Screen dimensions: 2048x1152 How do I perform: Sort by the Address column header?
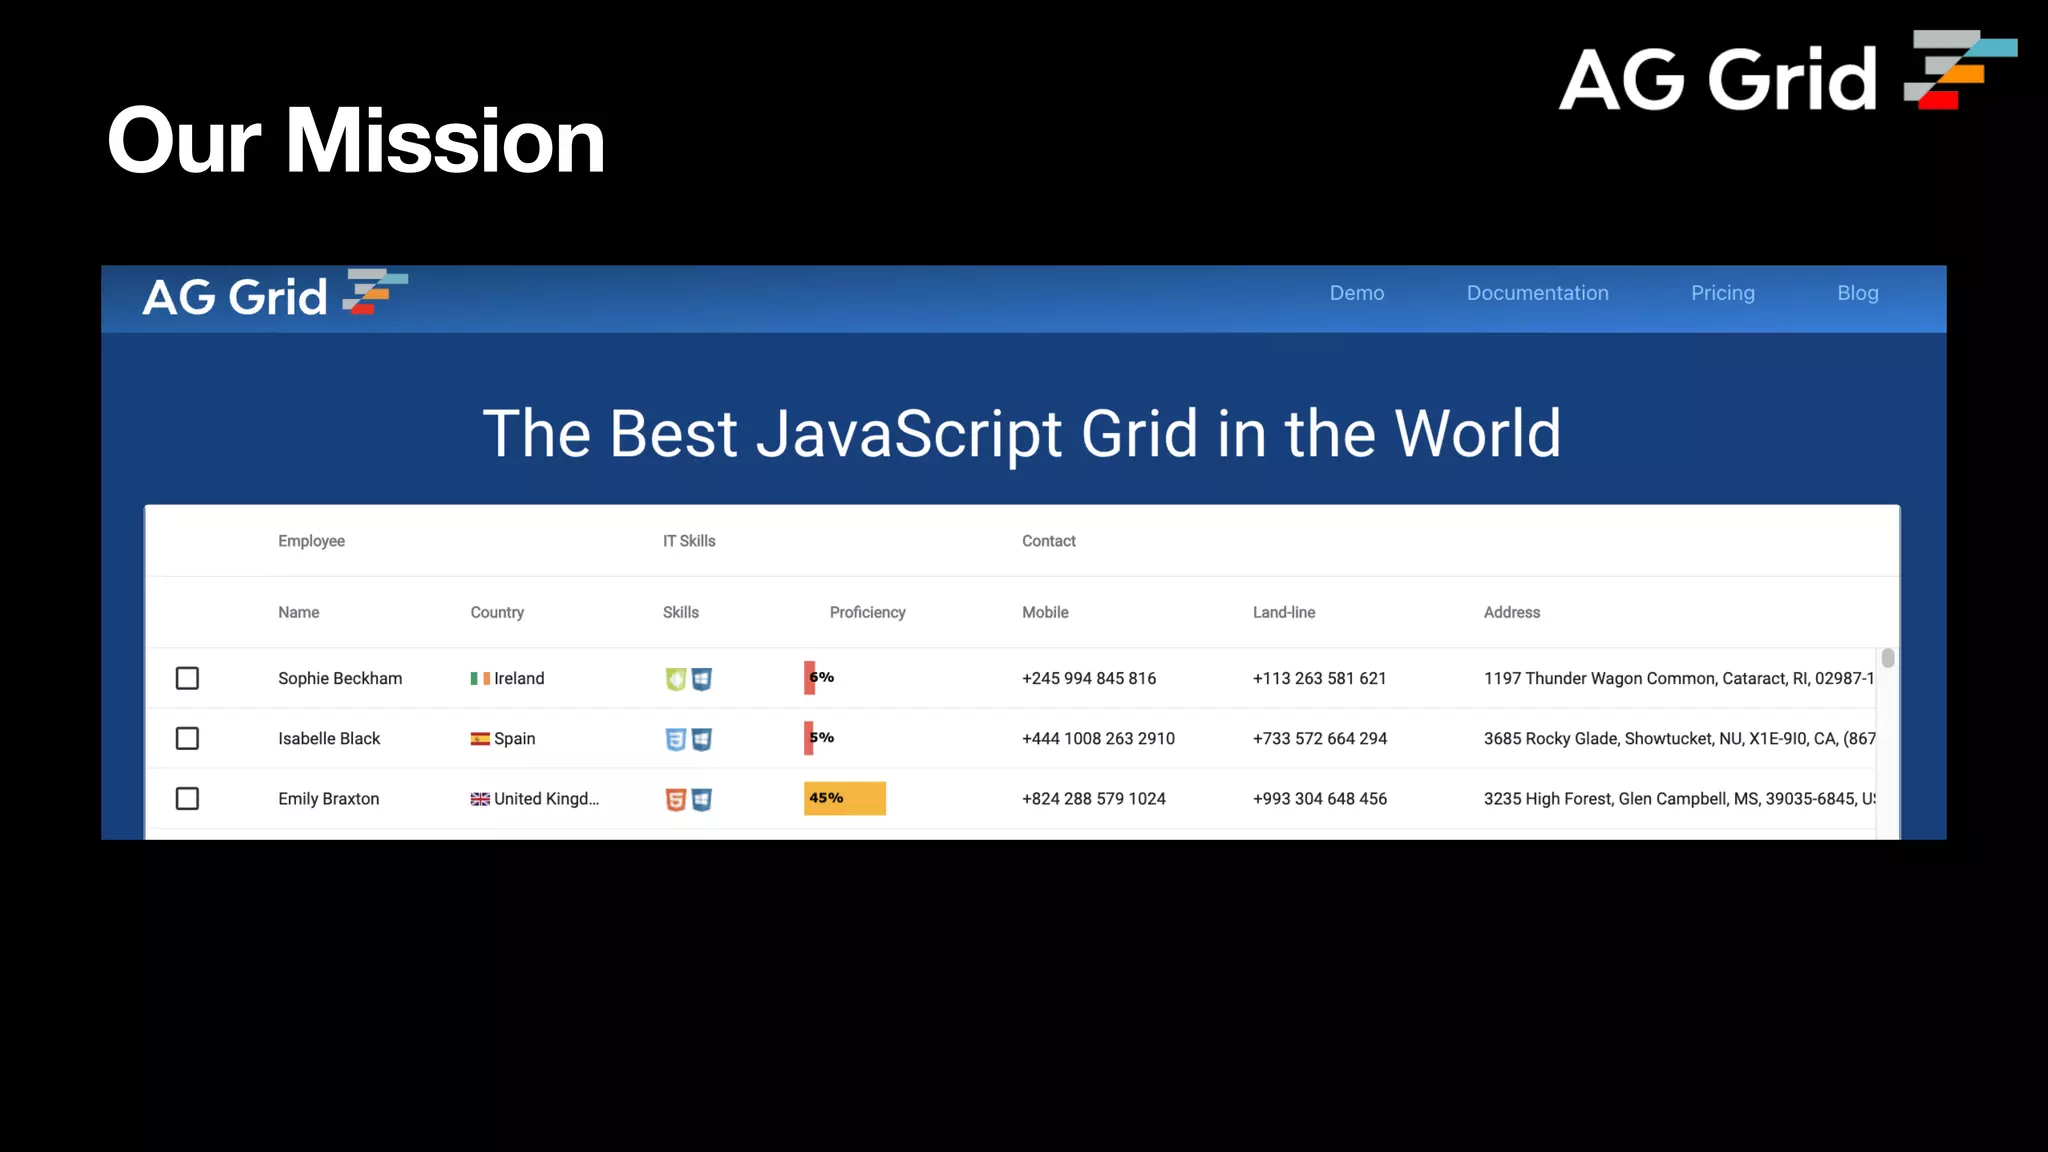1512,612
